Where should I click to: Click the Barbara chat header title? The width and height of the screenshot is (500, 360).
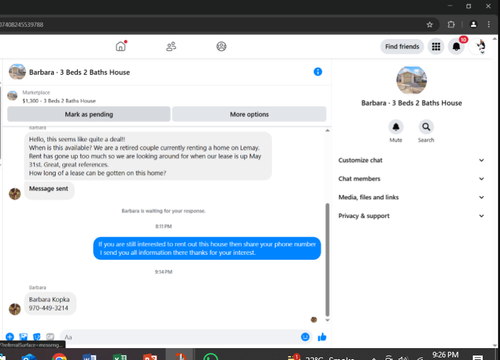tap(79, 72)
